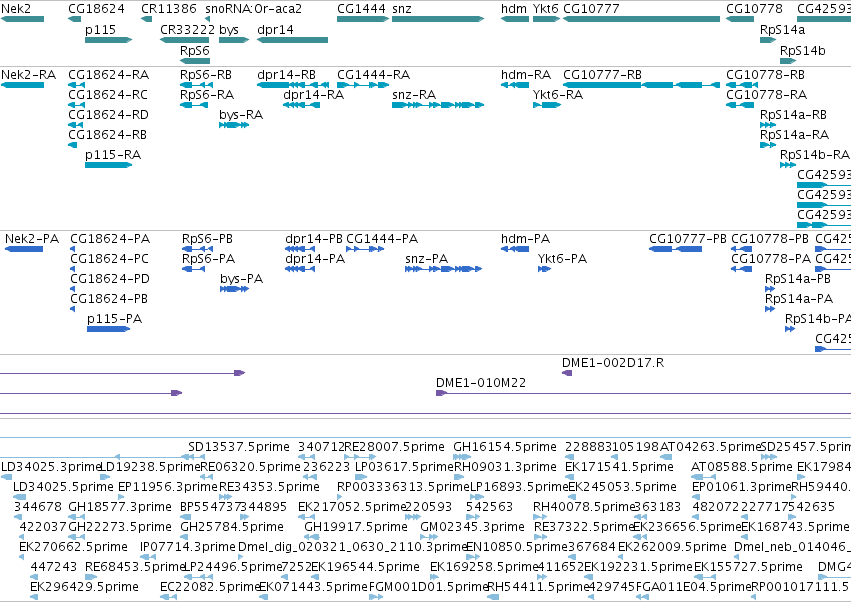Select the CG10778 gene label
The height and width of the screenshot is (602, 851).
tap(754, 9)
